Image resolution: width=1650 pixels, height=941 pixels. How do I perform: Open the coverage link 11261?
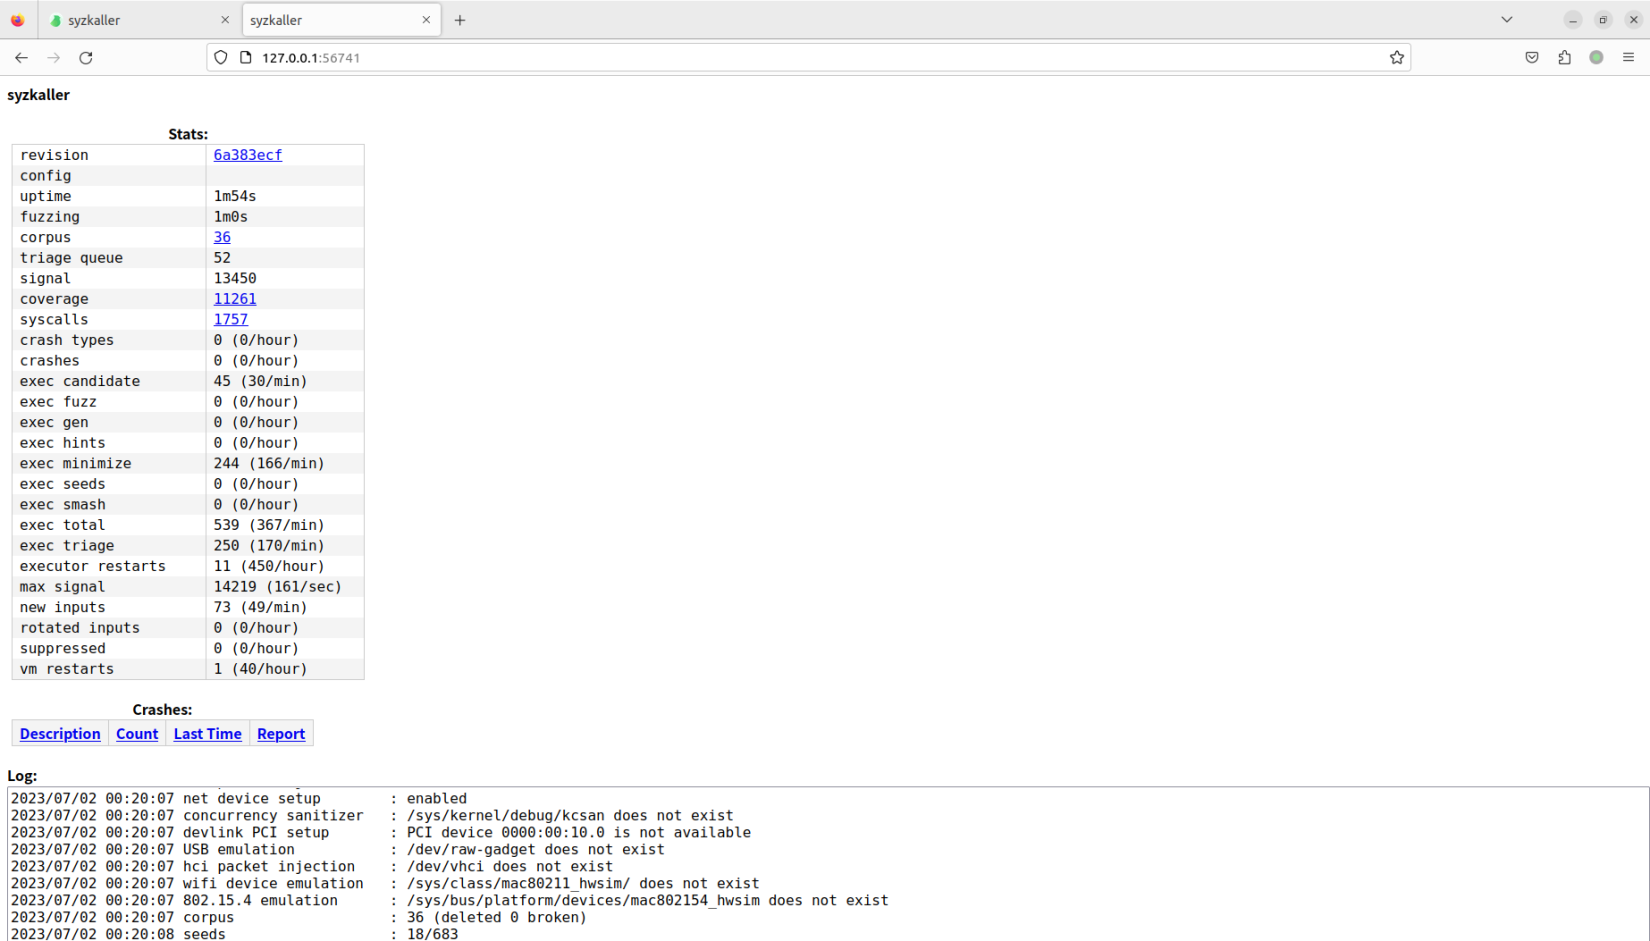click(x=235, y=299)
